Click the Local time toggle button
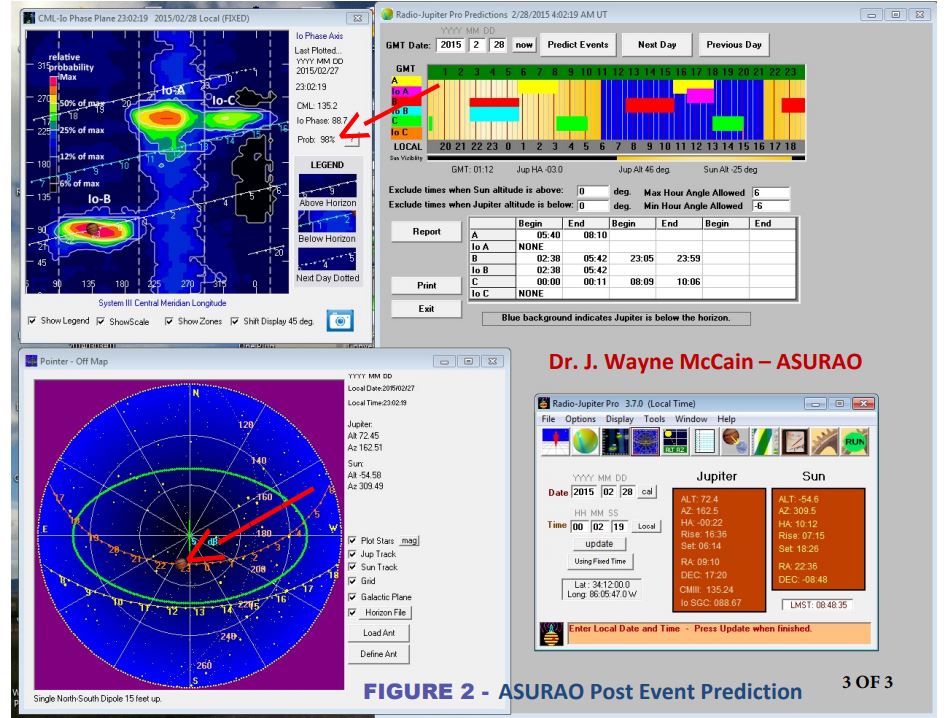The image size is (946, 718). pos(646,526)
